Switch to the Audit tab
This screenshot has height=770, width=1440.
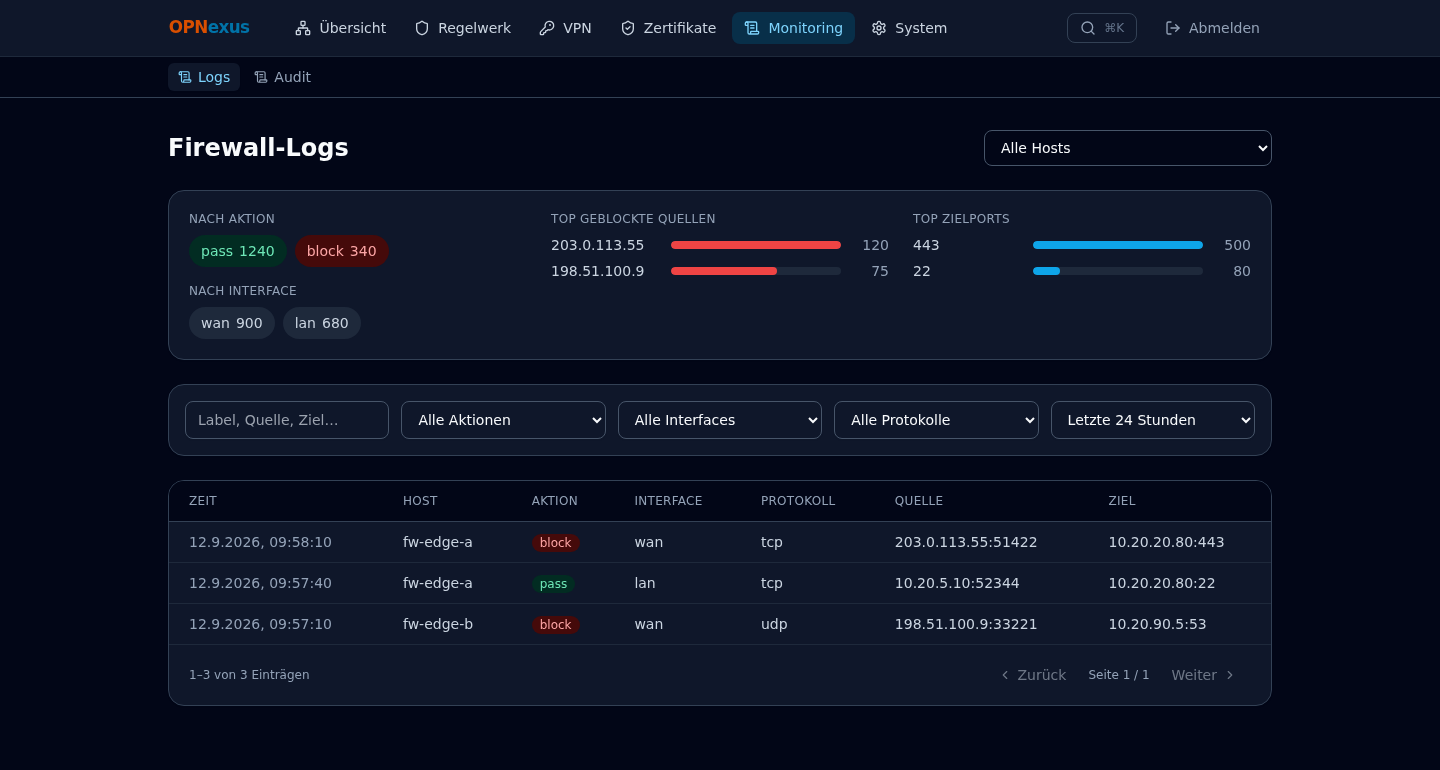282,77
